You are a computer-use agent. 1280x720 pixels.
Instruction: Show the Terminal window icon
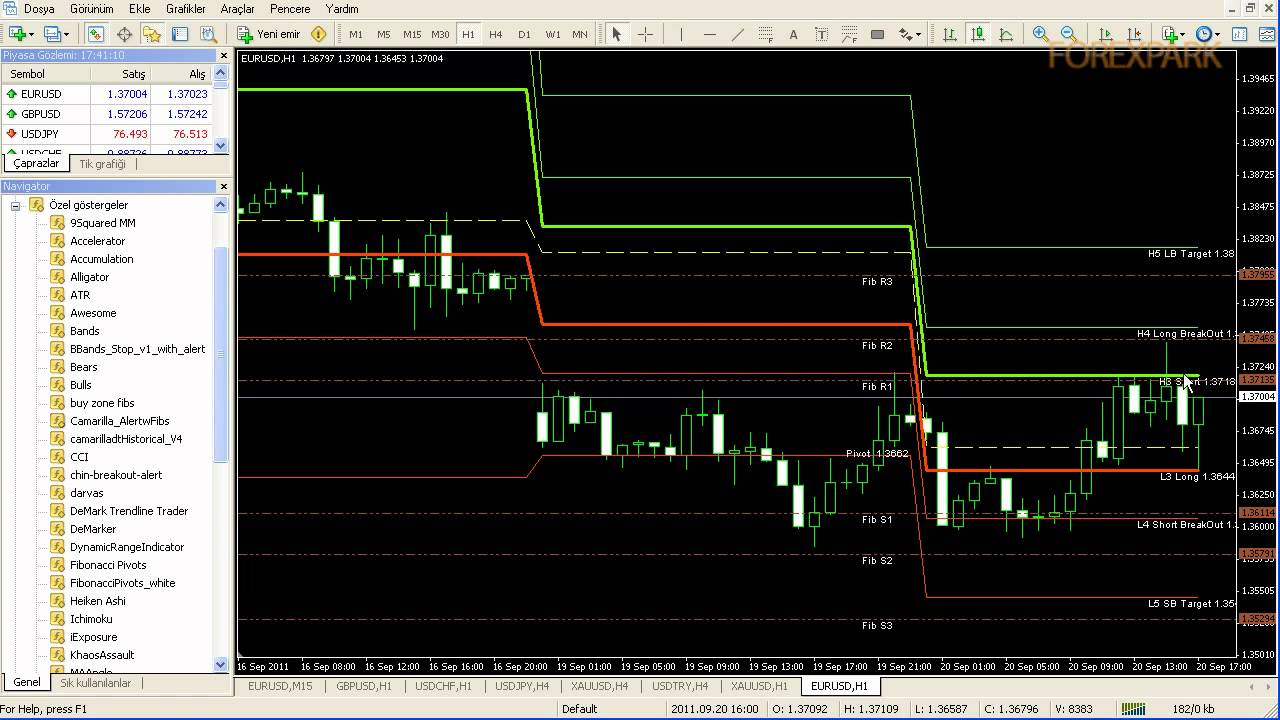[180, 34]
